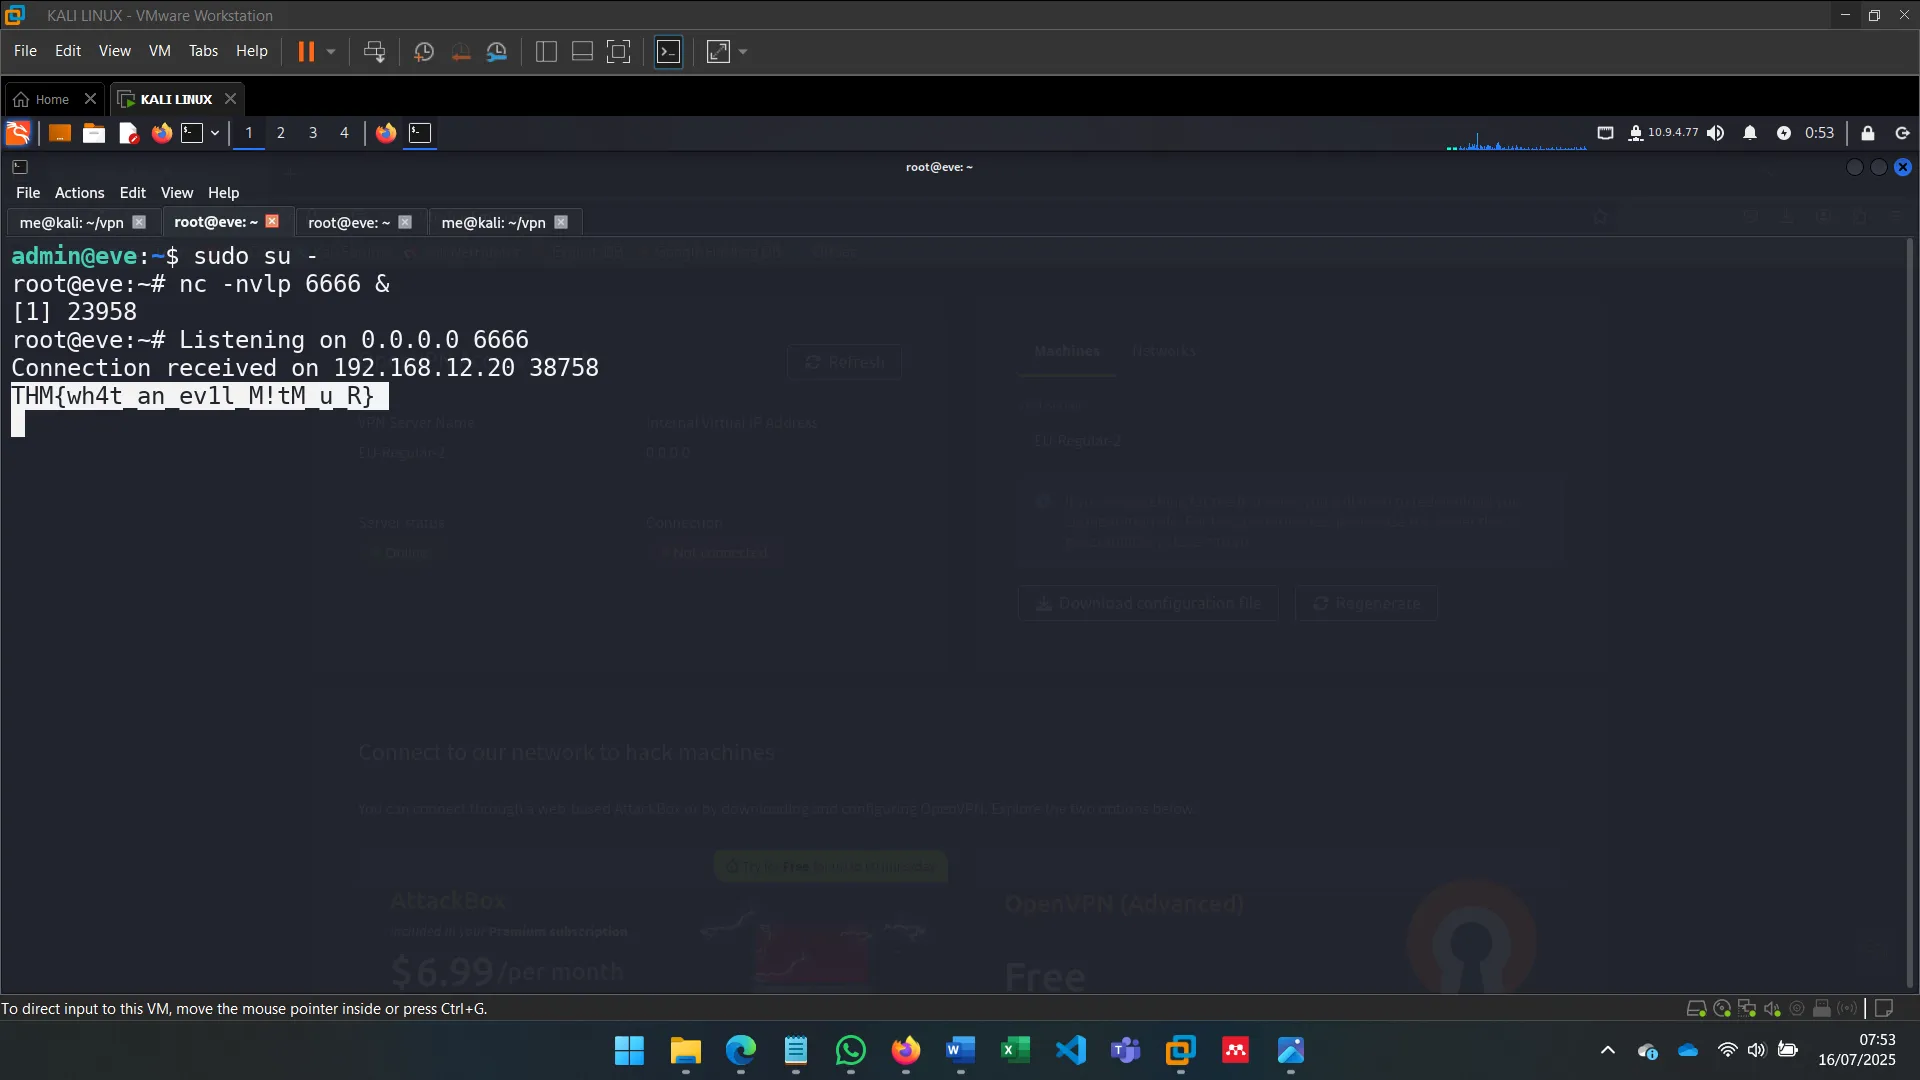Toggle the VMware library sidebar
Screen dimensions: 1920x1080
coord(546,51)
